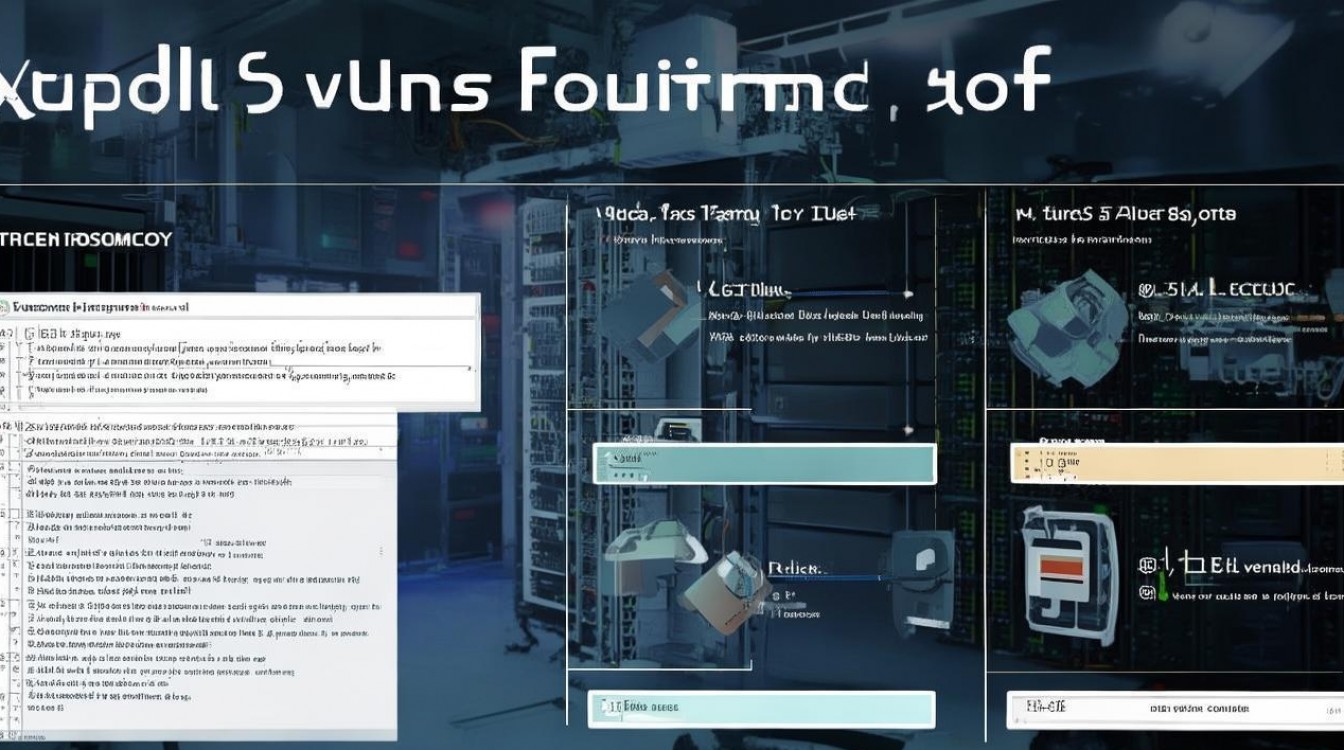1344x750 pixels.
Task: Click the beige highlighted bar in right panel
Action: click(x=1176, y=463)
